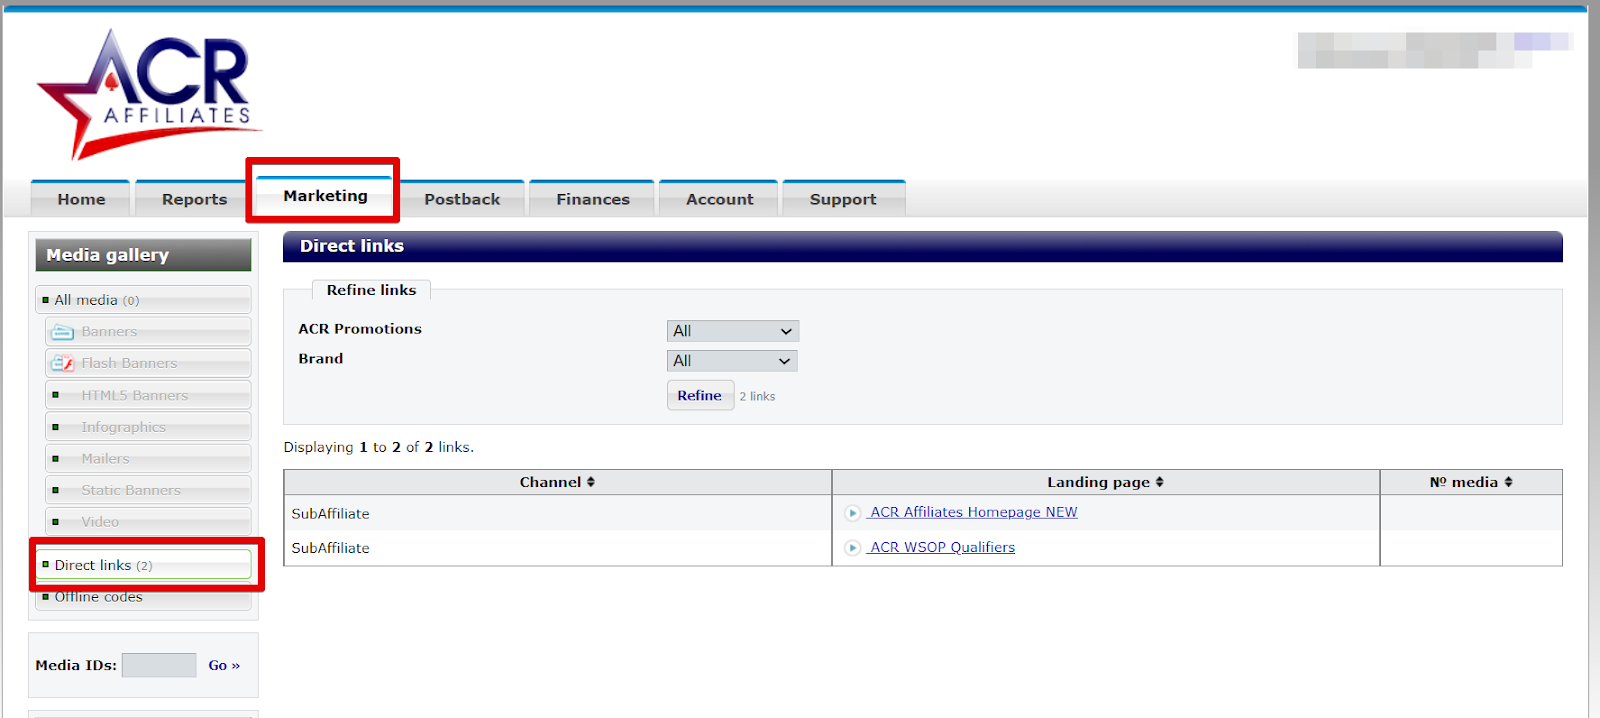The height and width of the screenshot is (718, 1600).
Task: Switch to the Reports tab
Action: (194, 199)
